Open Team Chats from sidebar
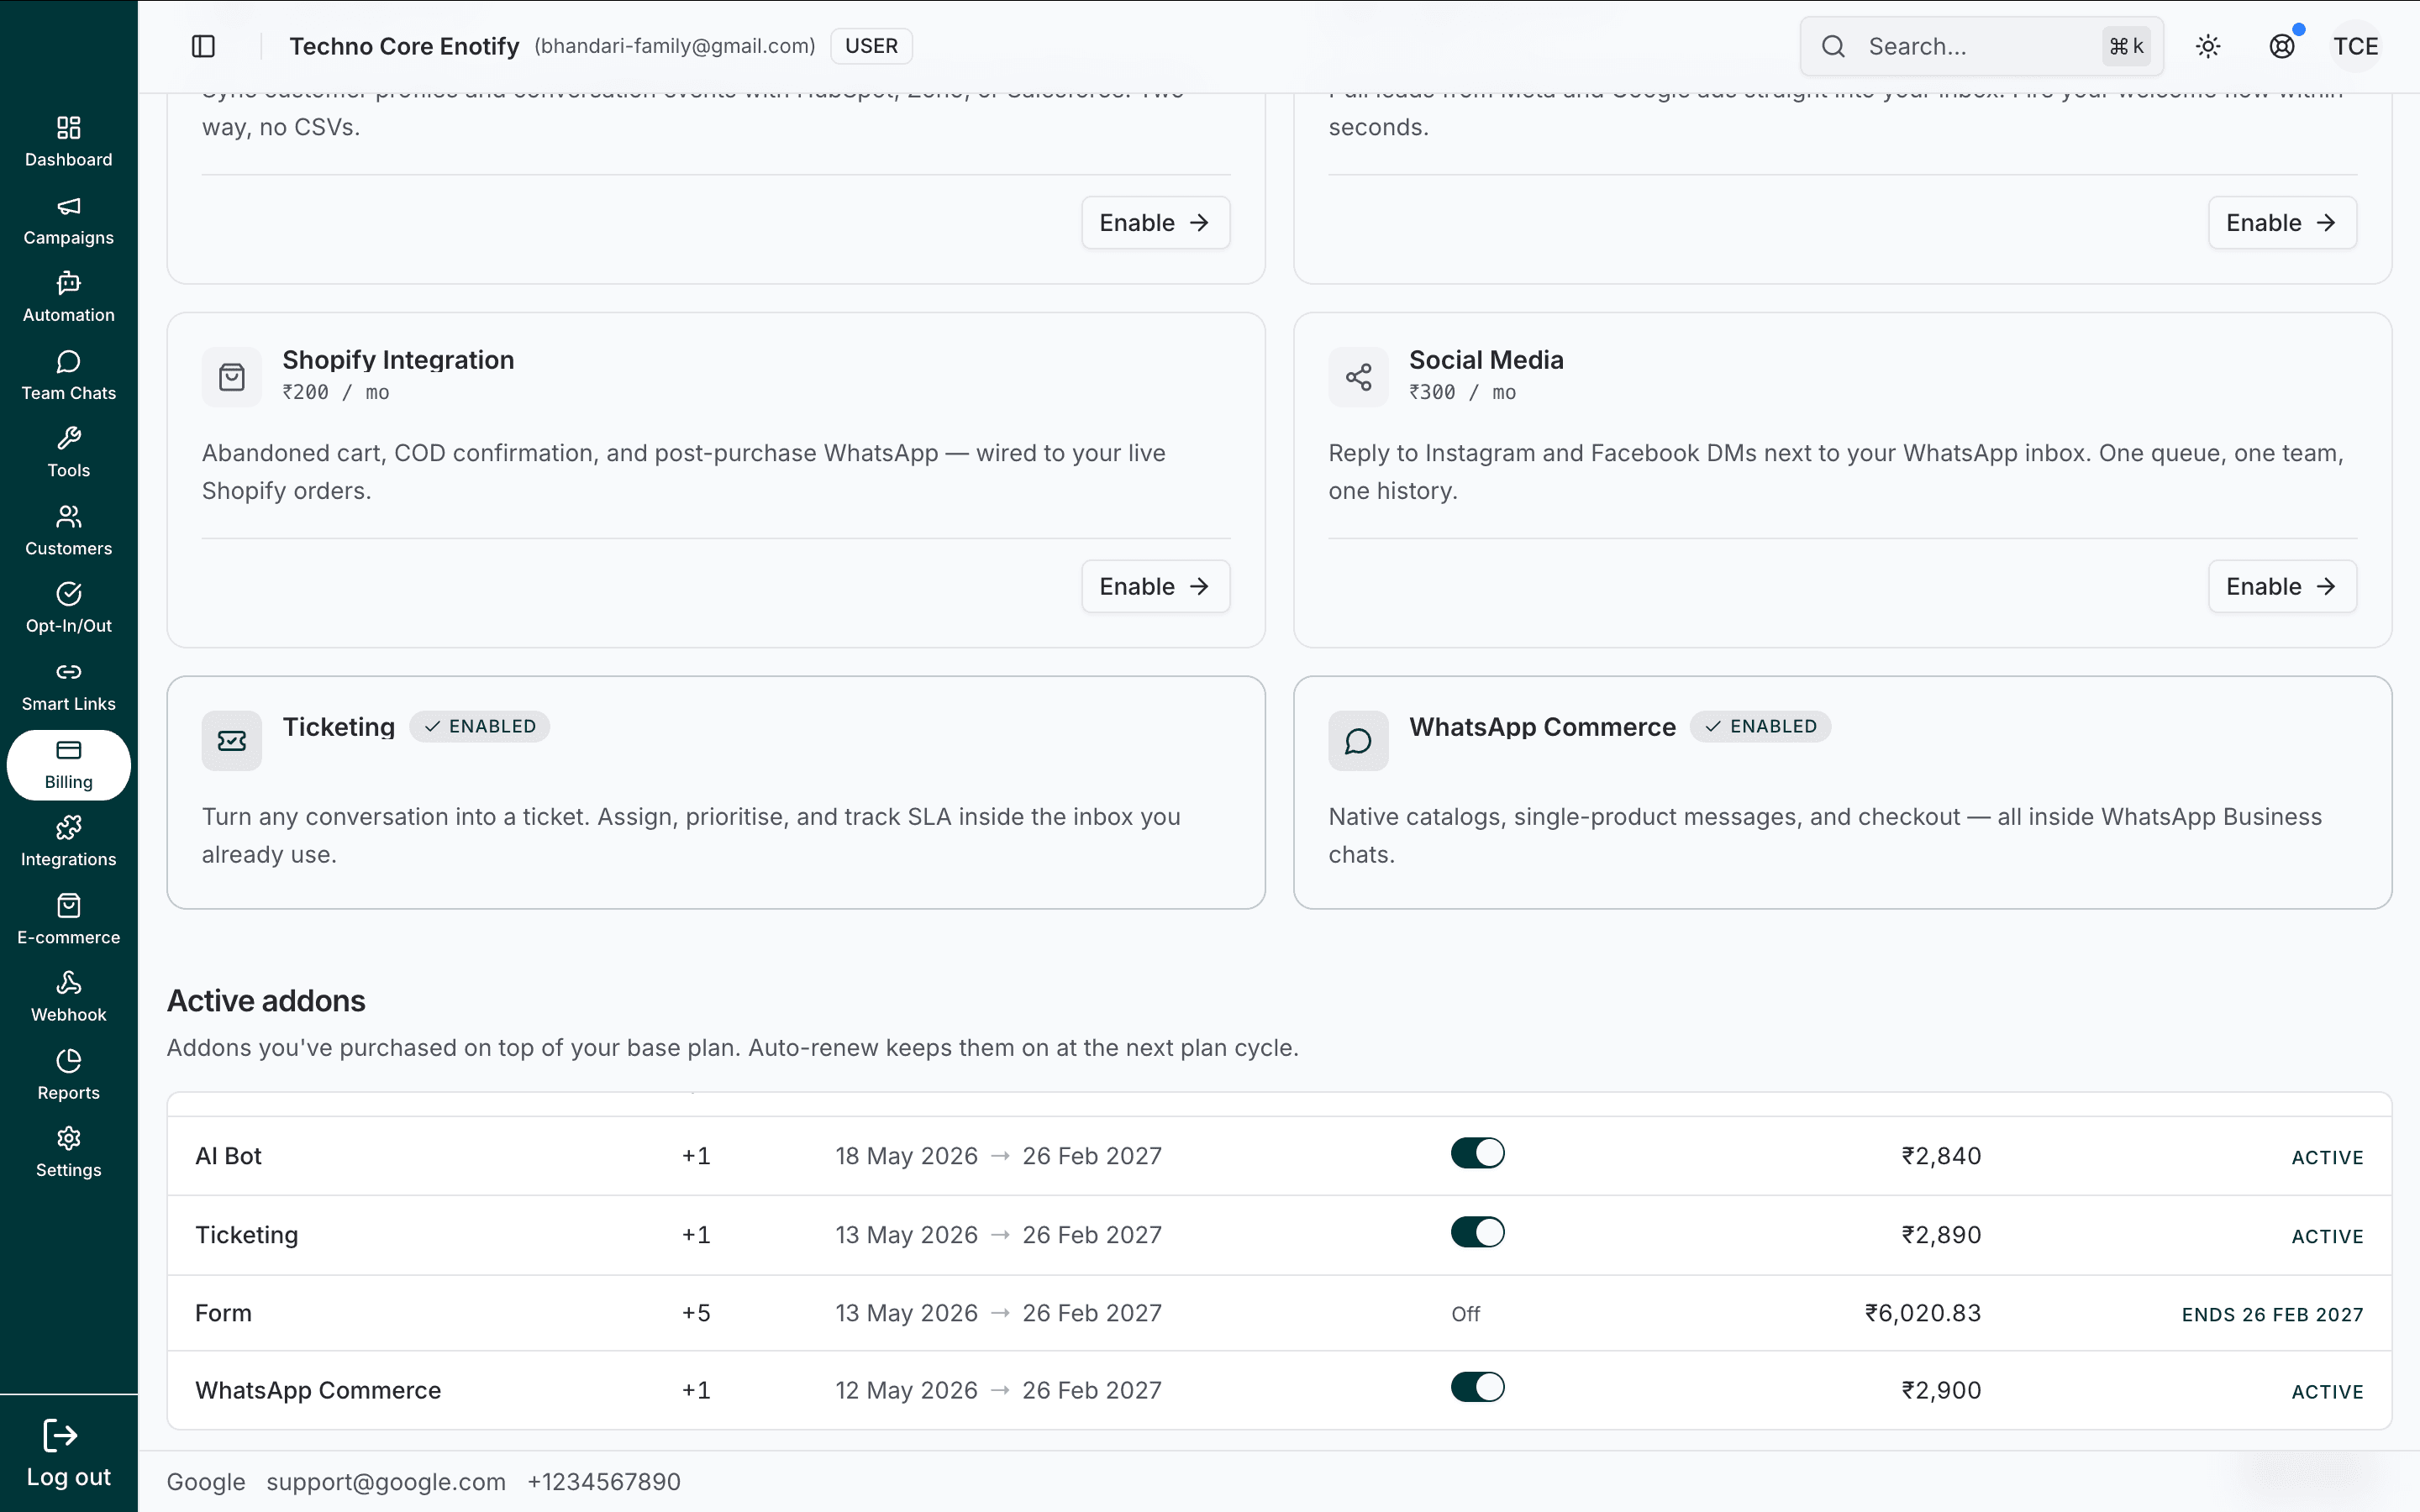 point(68,375)
